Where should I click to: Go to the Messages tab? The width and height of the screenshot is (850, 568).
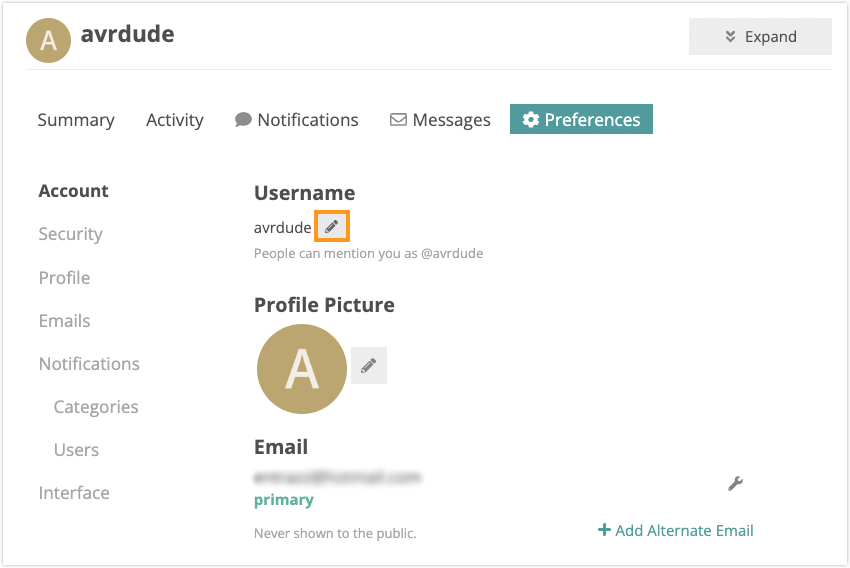point(440,120)
